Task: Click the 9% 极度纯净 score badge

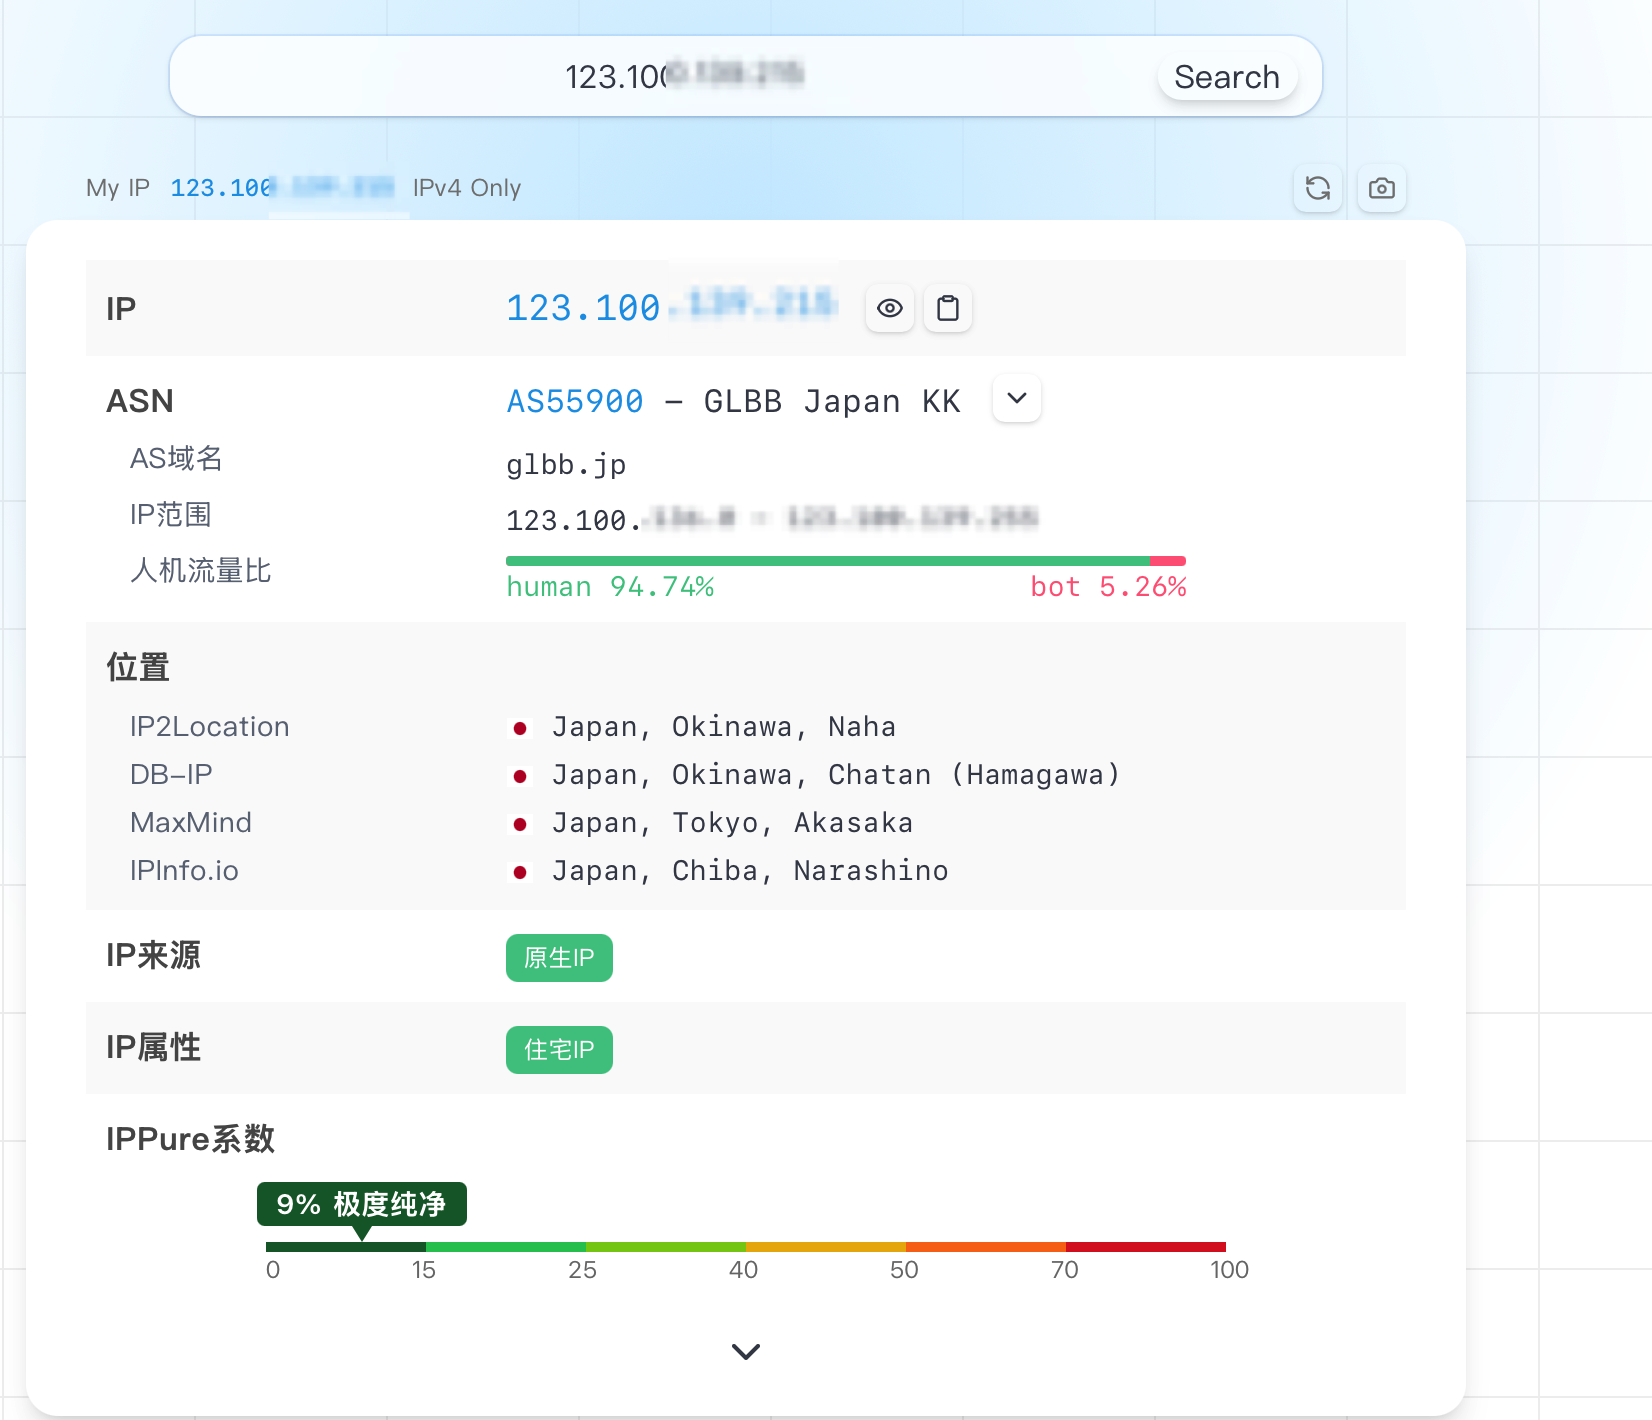Action: pos(361,1204)
